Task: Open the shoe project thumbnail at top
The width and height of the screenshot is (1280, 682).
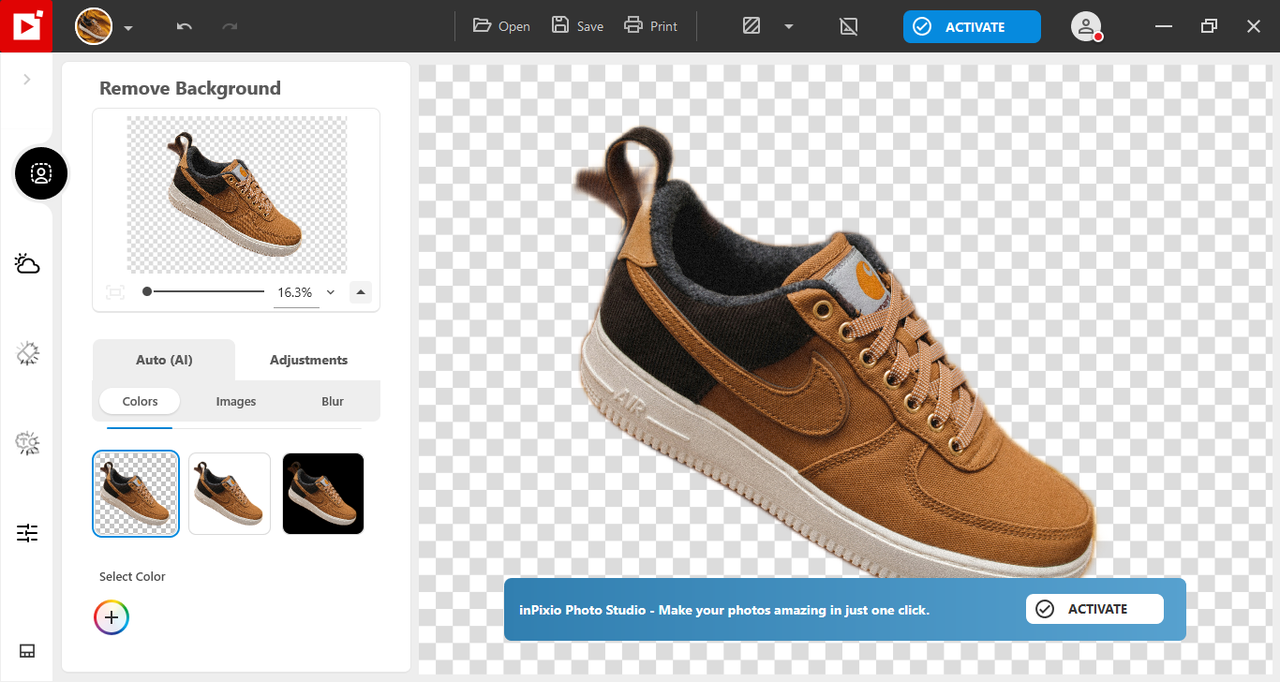Action: pos(94,26)
